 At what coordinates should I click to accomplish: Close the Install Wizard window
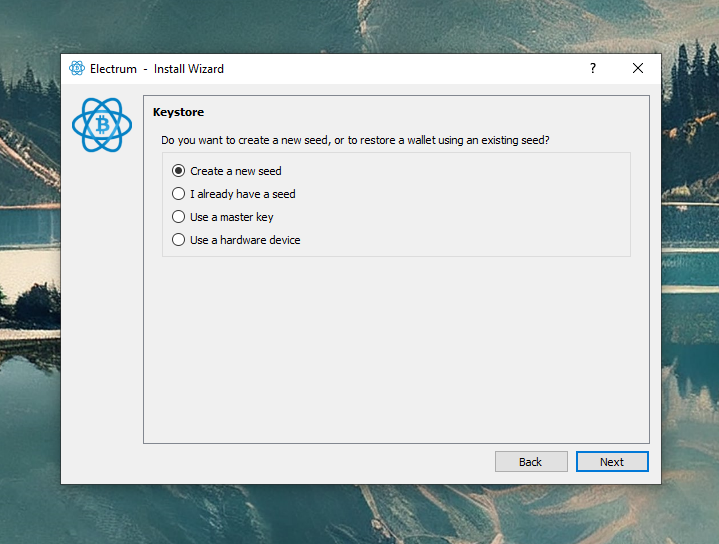[x=638, y=69]
